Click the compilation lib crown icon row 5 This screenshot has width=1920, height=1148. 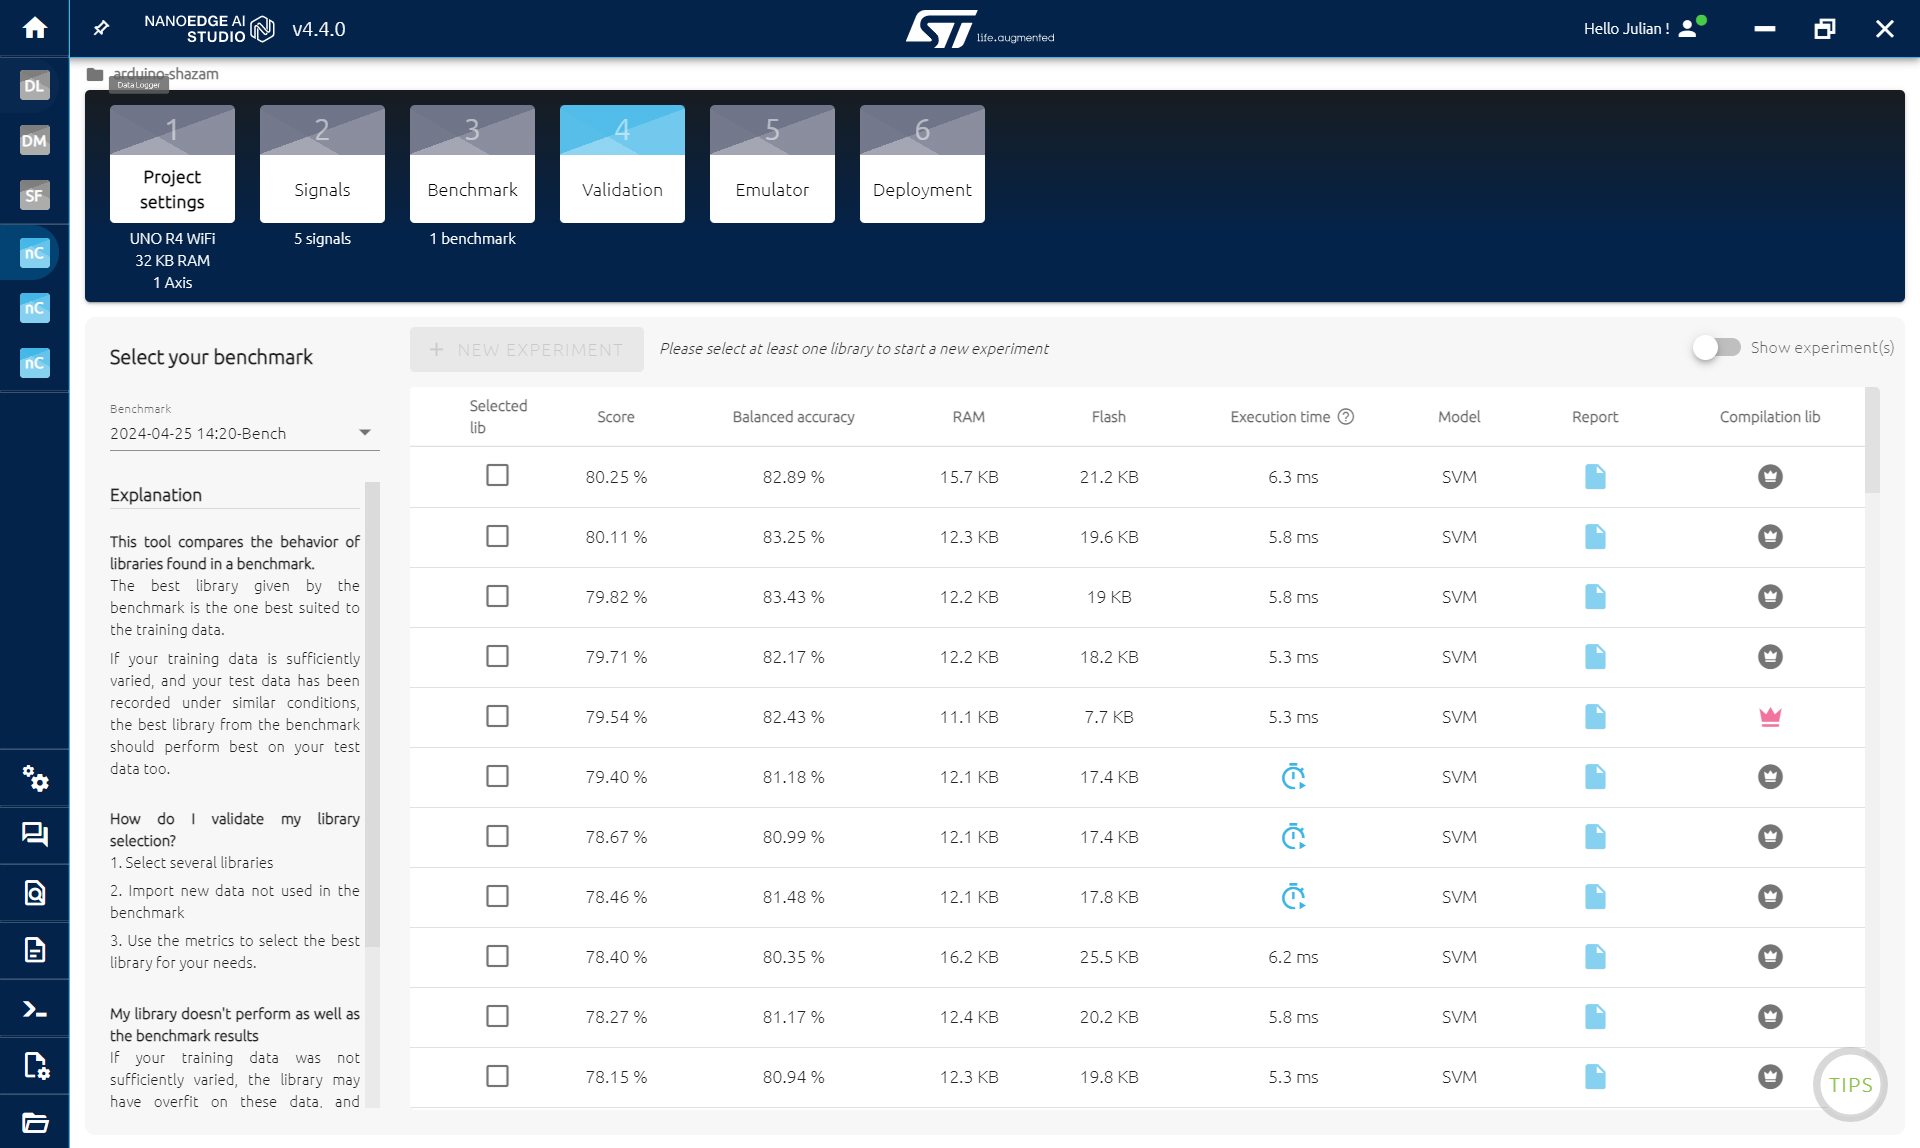1770,716
